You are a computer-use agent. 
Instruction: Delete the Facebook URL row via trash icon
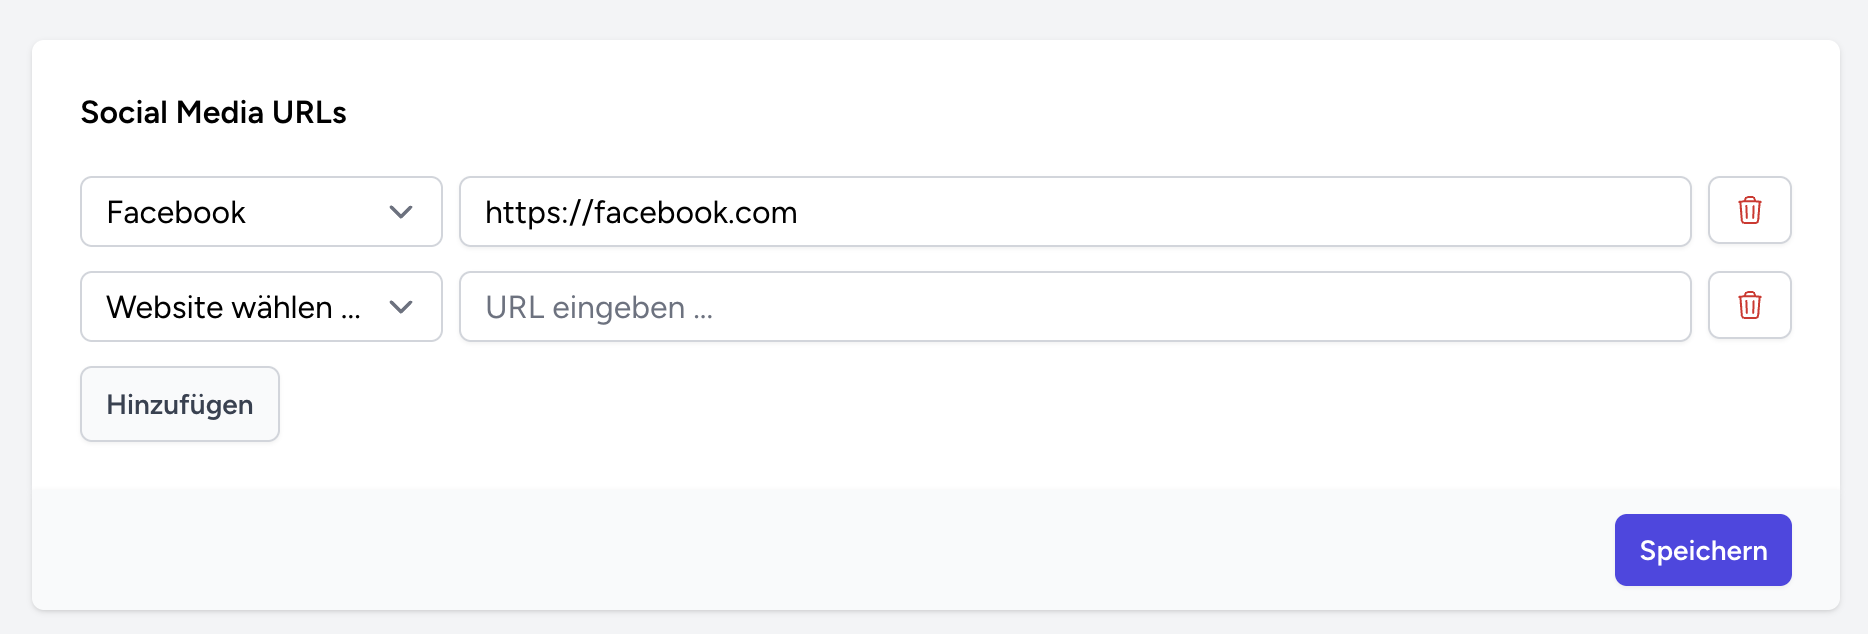(1749, 211)
